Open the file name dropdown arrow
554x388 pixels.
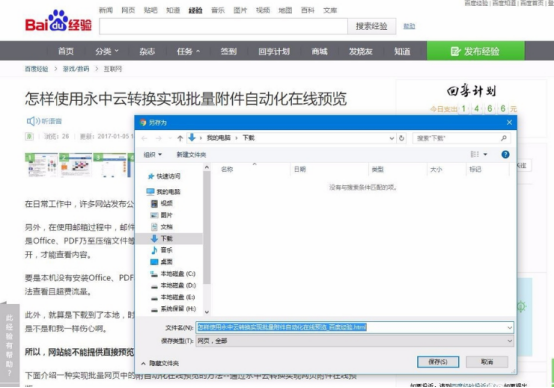[x=509, y=328]
